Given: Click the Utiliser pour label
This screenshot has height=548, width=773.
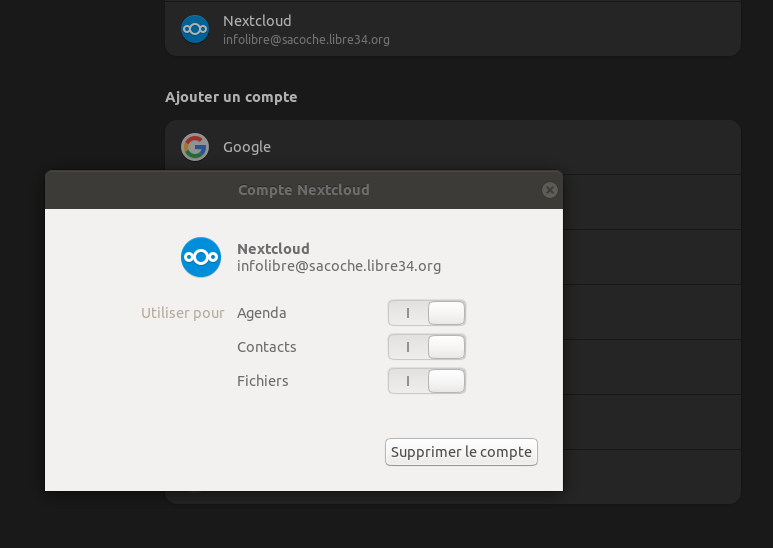Looking at the screenshot, I should pos(183,313).
